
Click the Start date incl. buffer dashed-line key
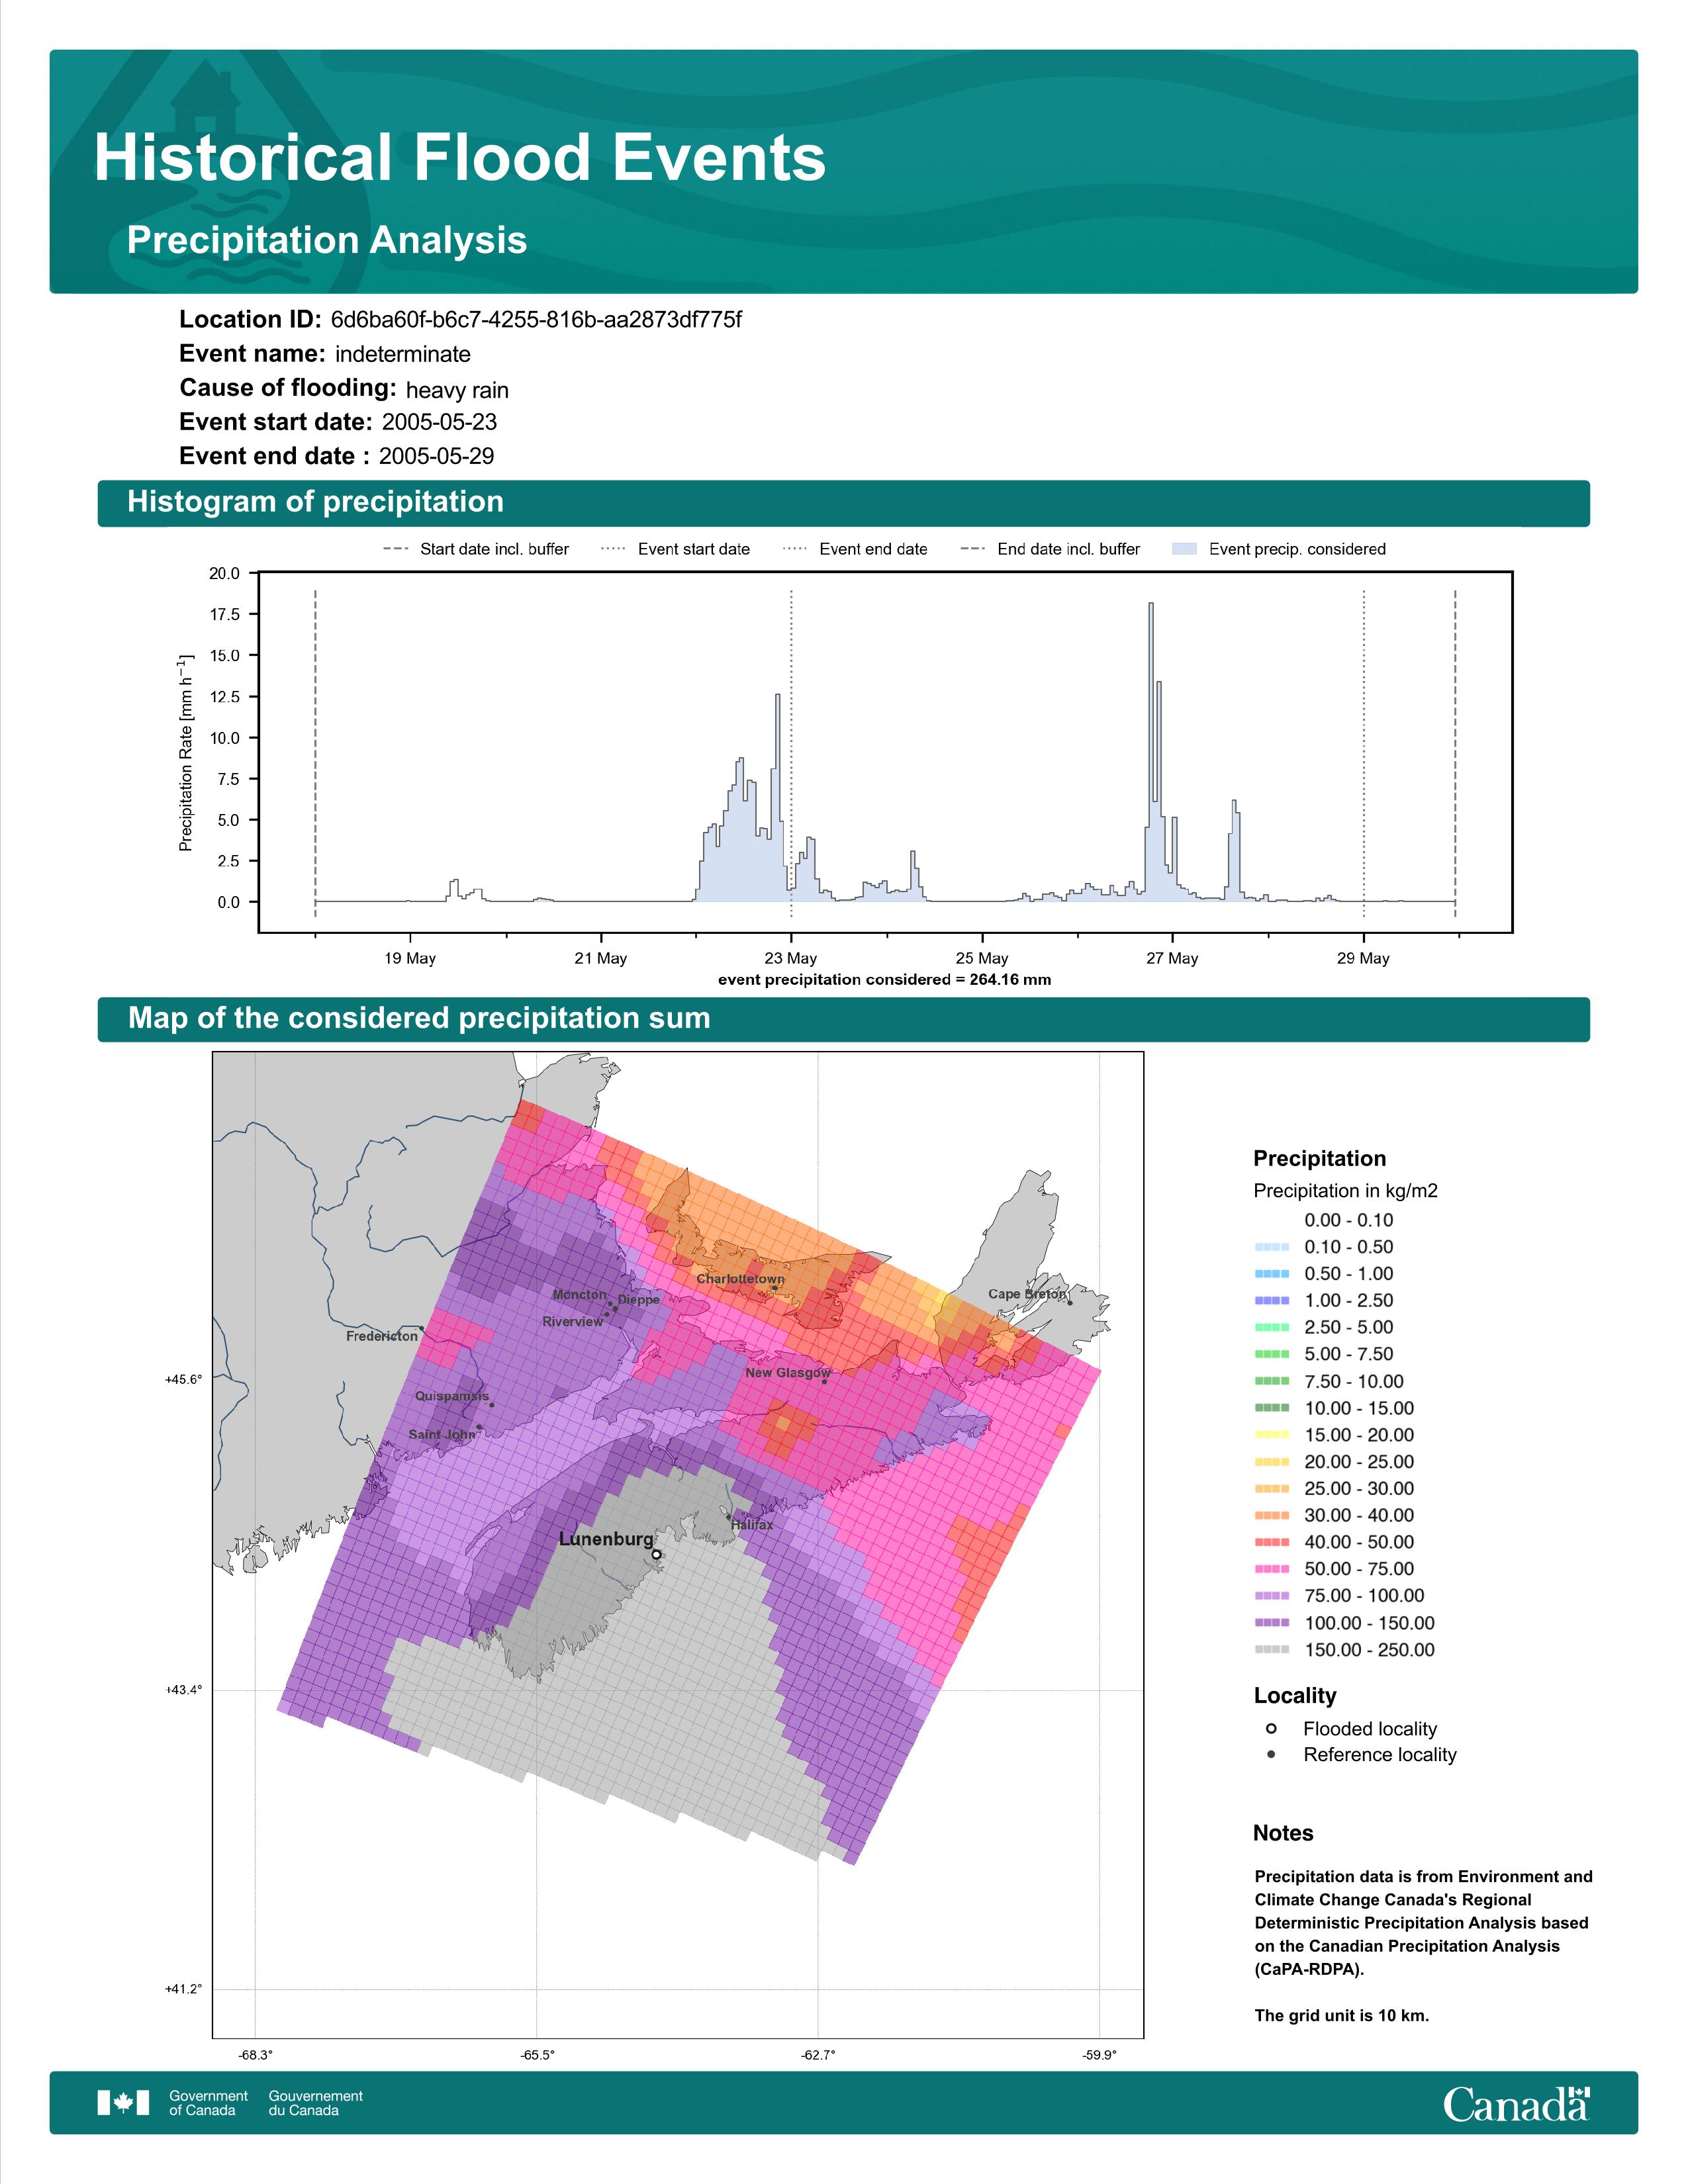coord(396,549)
